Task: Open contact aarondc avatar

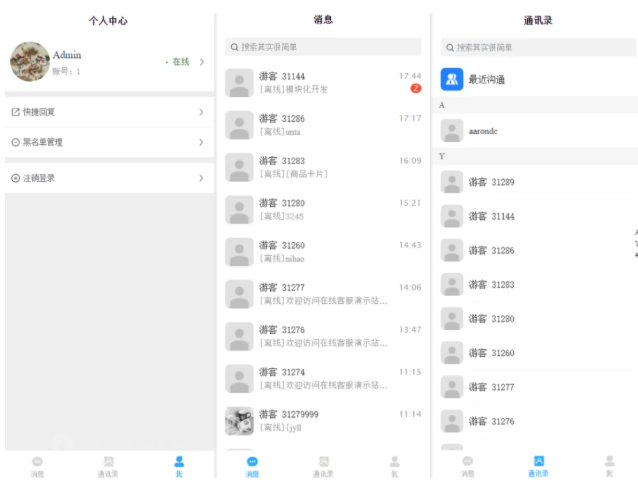Action: tap(452, 131)
